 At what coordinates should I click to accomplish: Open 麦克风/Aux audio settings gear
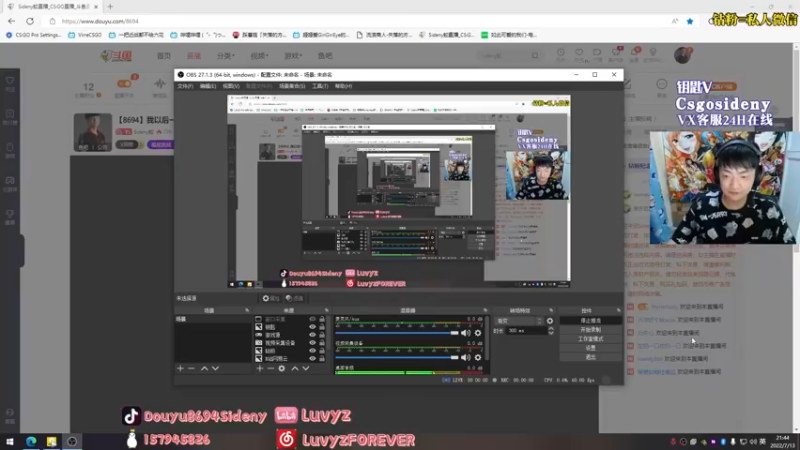[x=478, y=333]
